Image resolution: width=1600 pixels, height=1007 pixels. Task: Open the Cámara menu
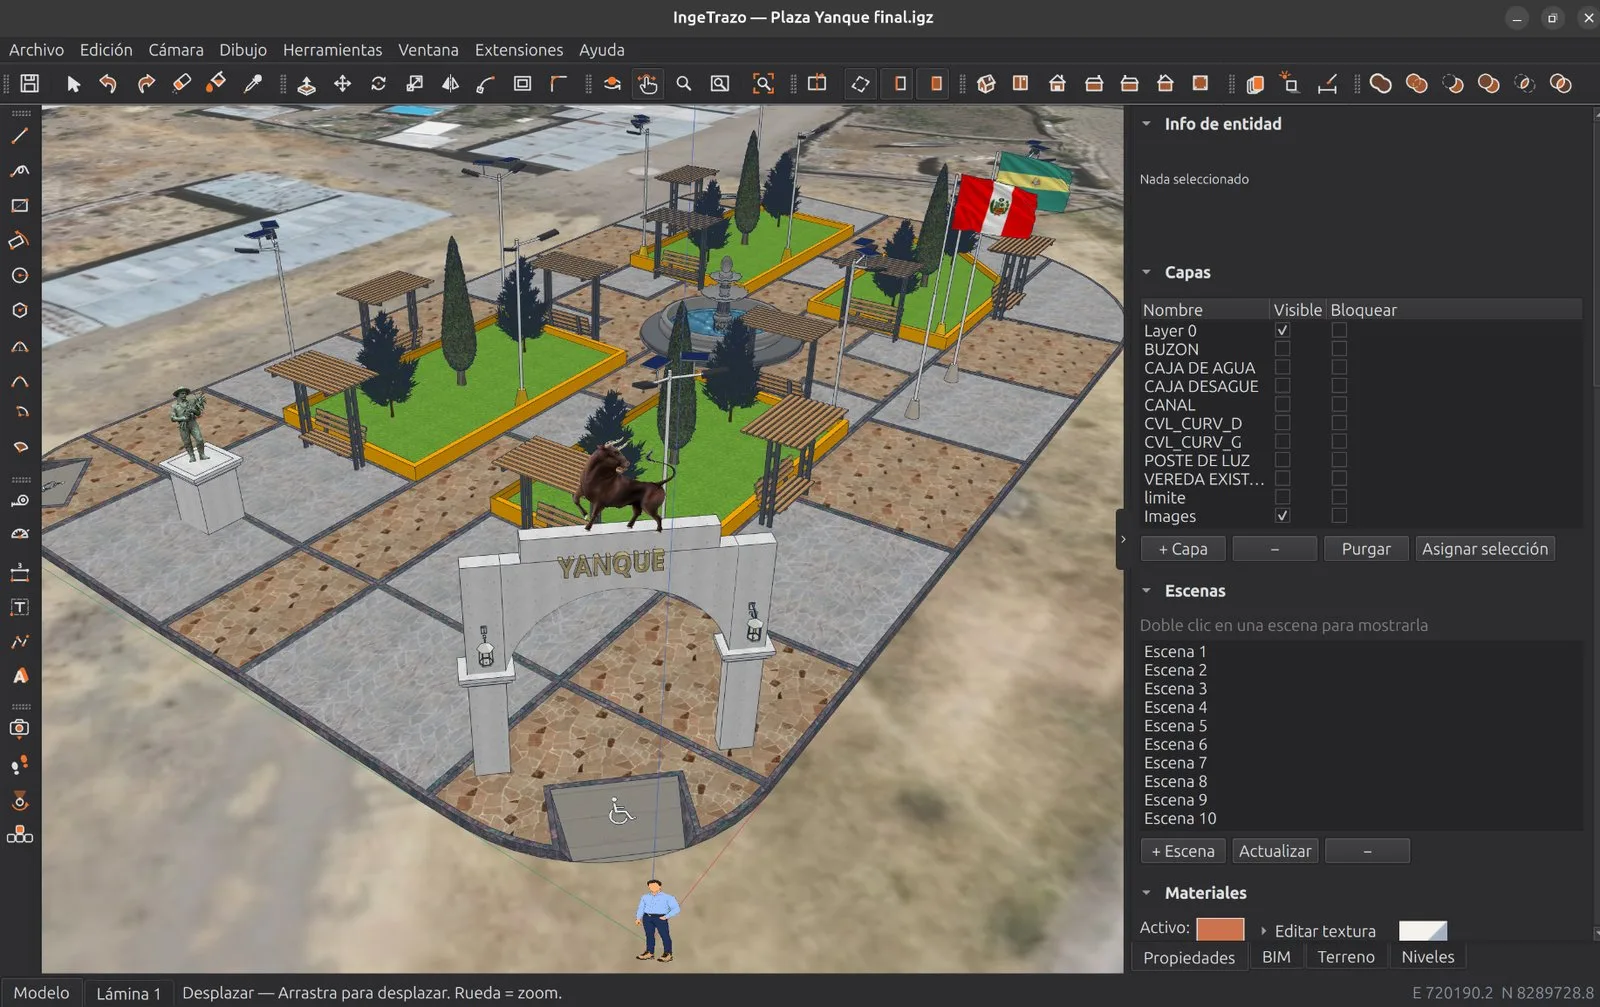176,50
